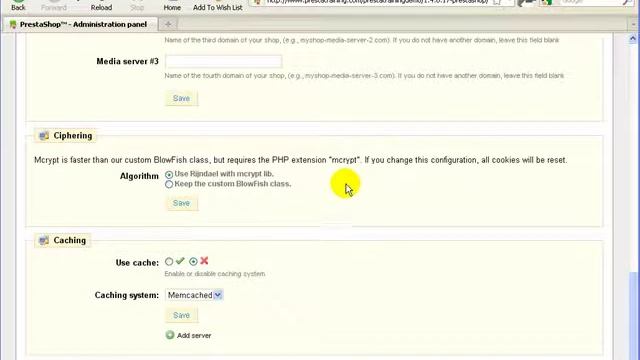Click the Forward toolbar button
The image size is (640, 360).
point(53,6)
